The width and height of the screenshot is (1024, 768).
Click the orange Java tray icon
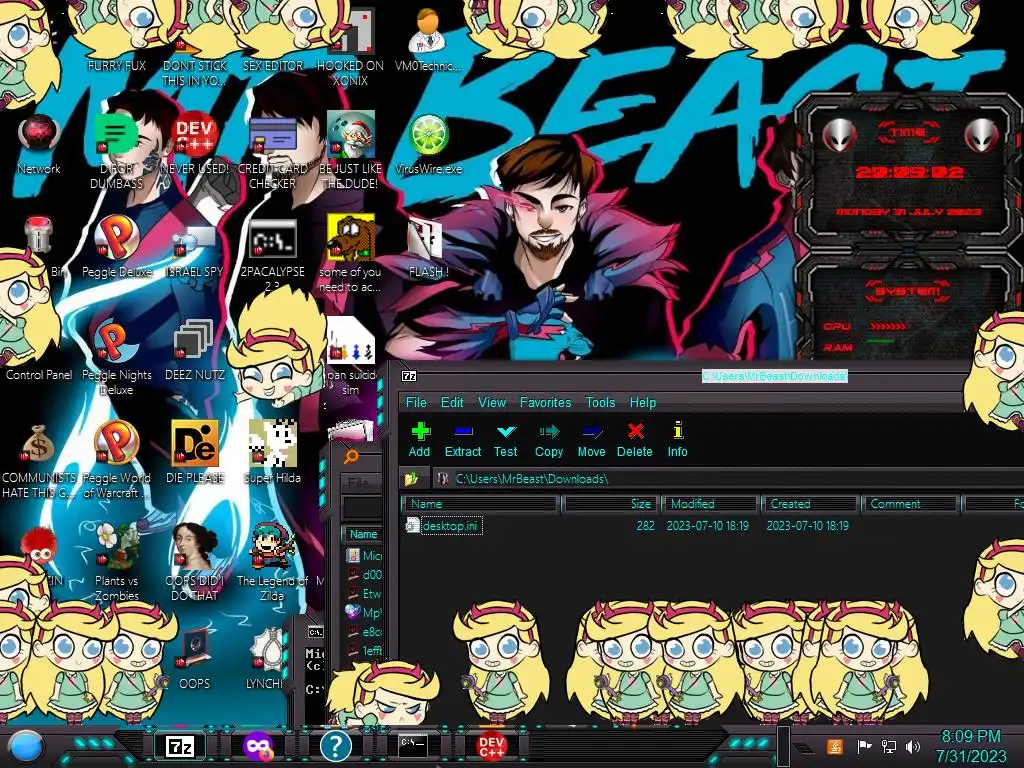pyautogui.click(x=835, y=746)
